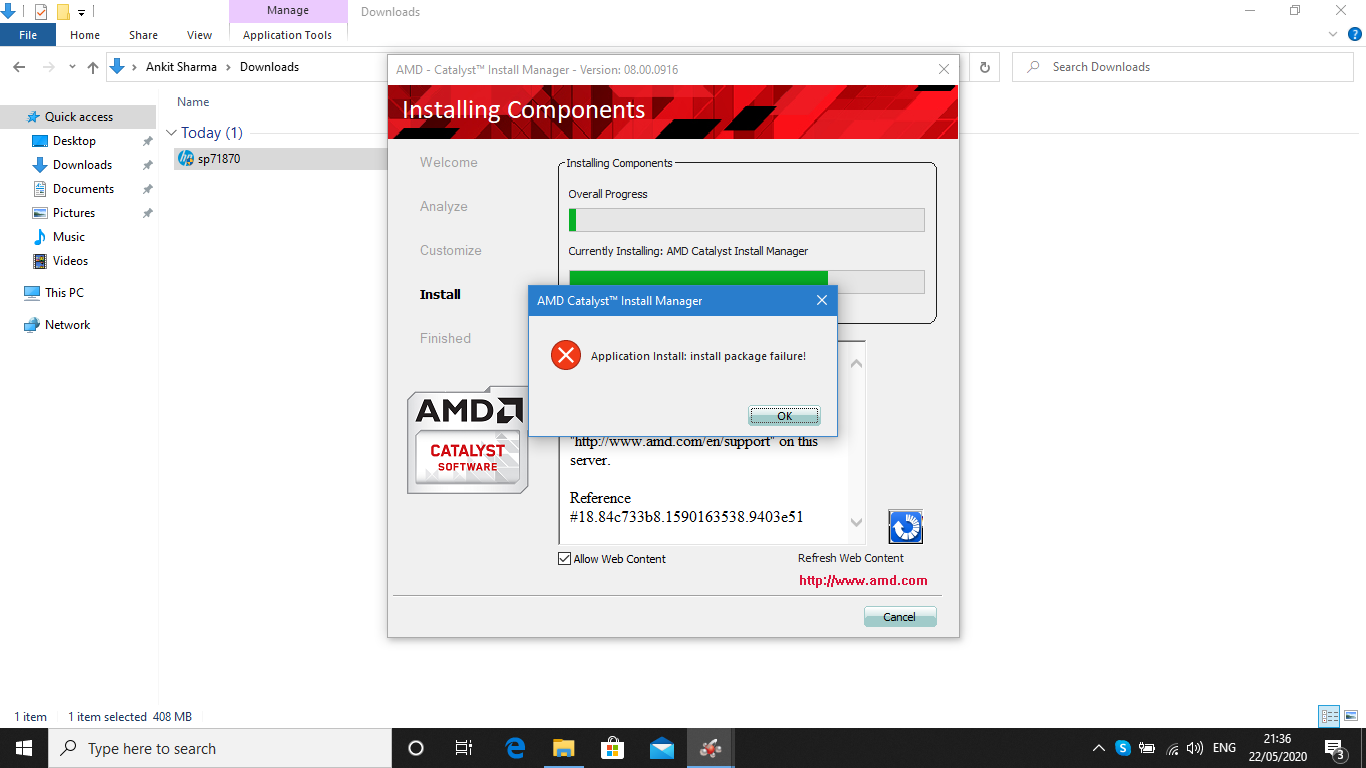Expand the chevron after Ankit Sharma in path
Screen dimensions: 1366x768
pos(228,67)
